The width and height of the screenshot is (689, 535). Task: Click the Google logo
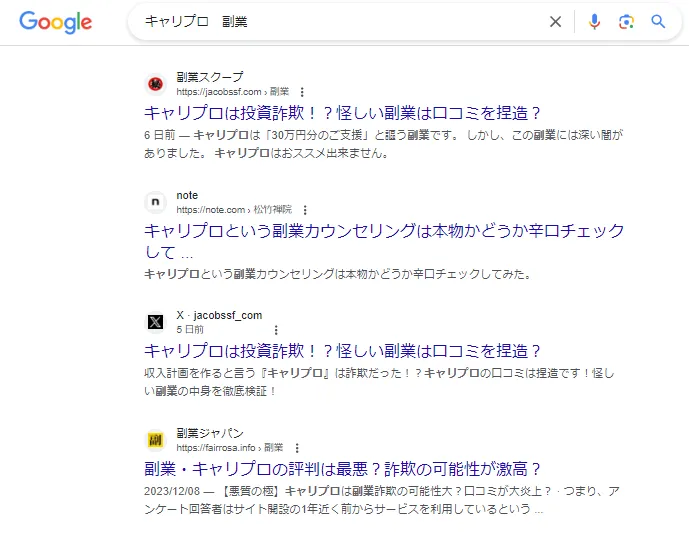point(55,22)
